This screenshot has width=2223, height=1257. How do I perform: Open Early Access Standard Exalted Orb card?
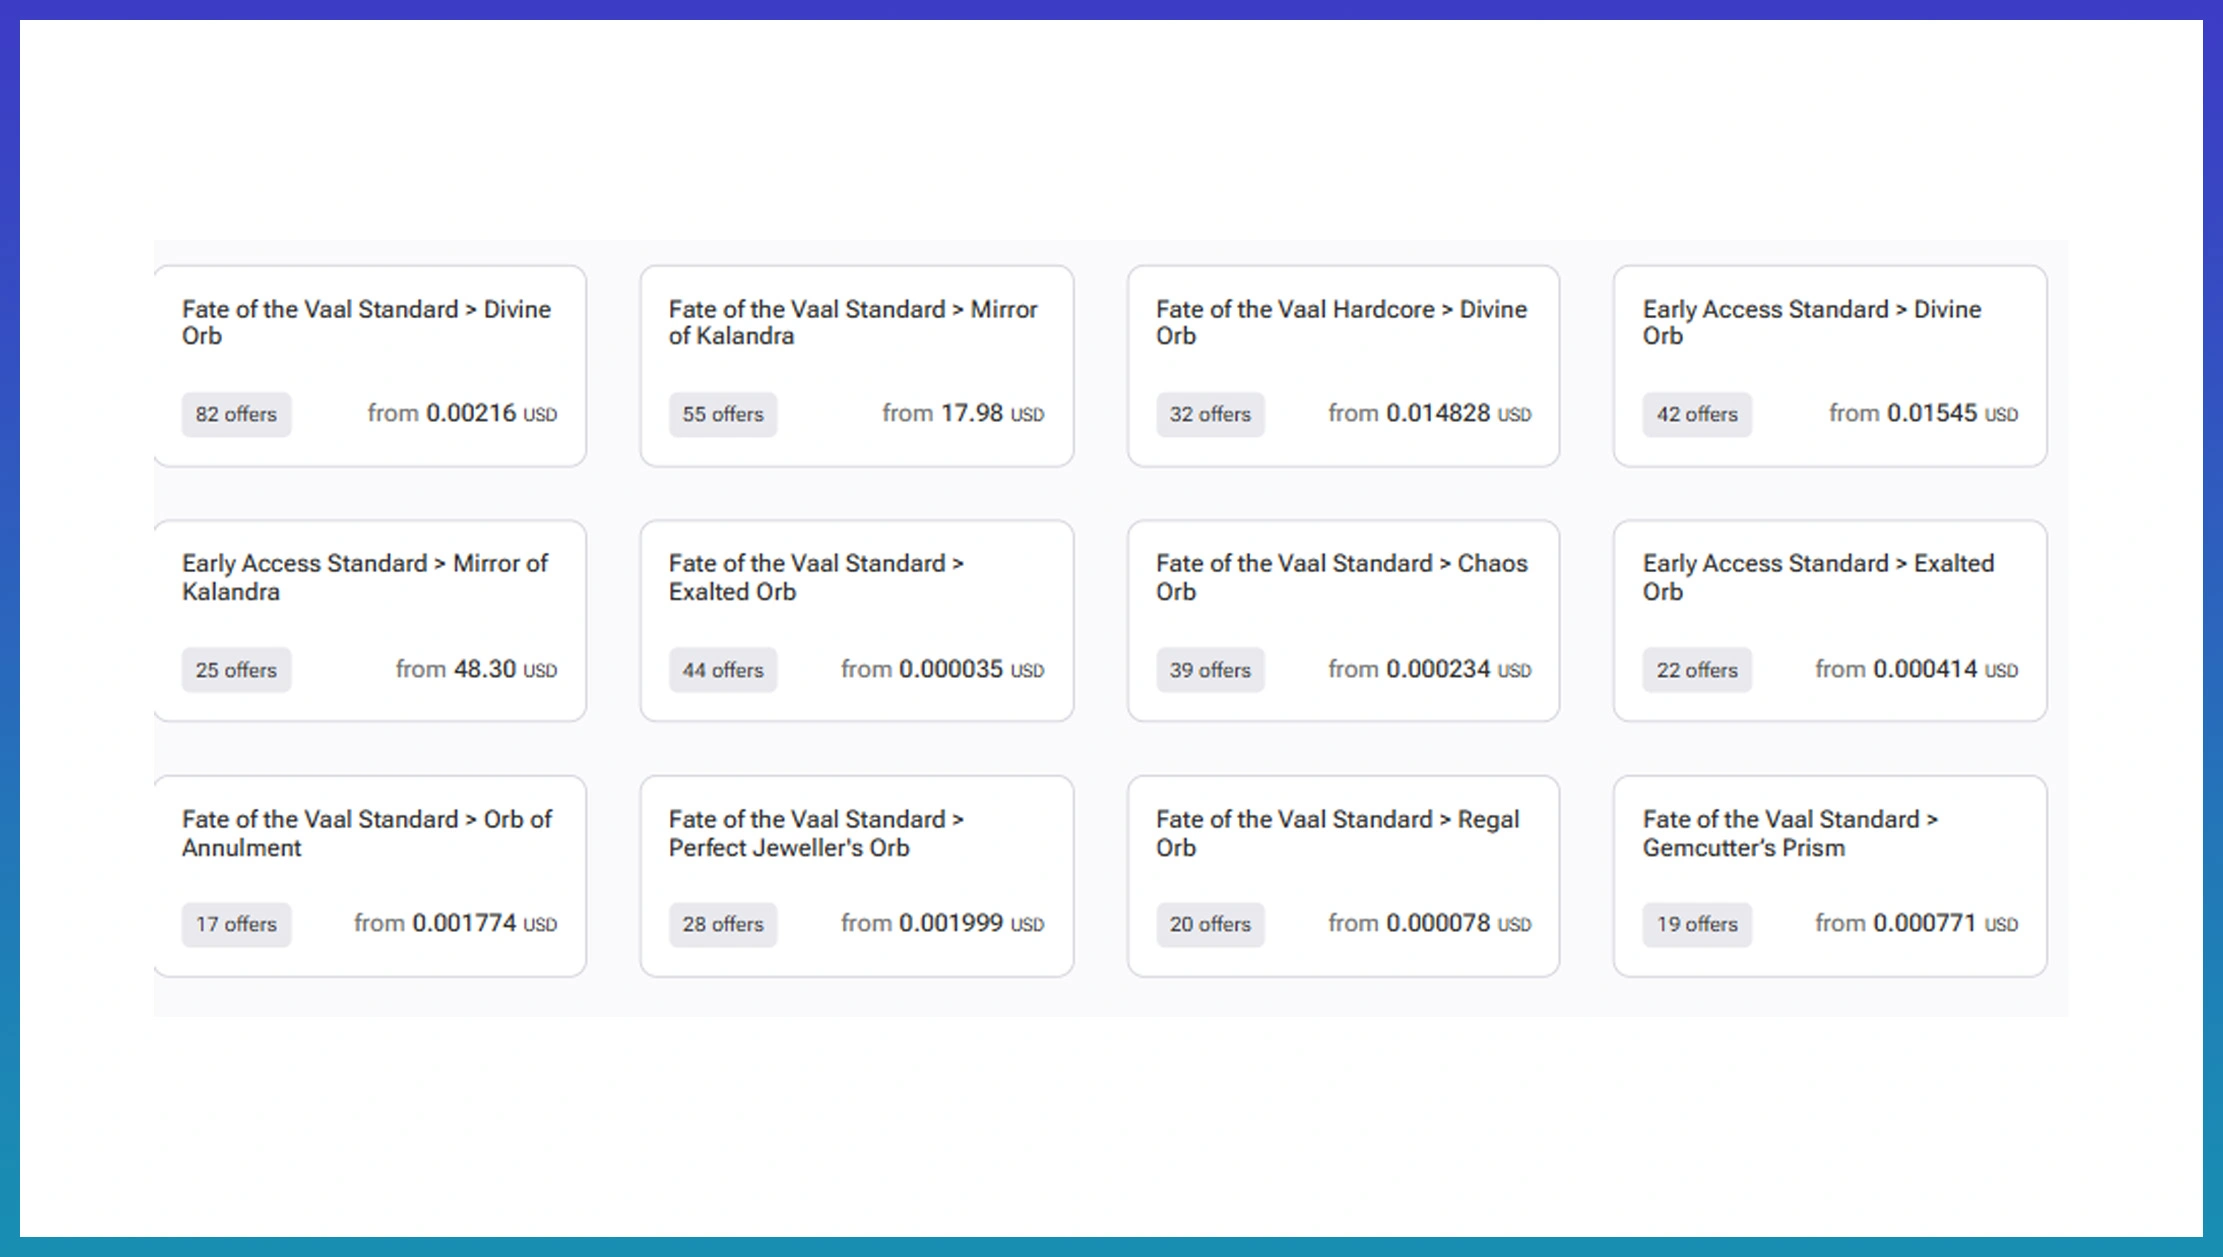(1817, 578)
